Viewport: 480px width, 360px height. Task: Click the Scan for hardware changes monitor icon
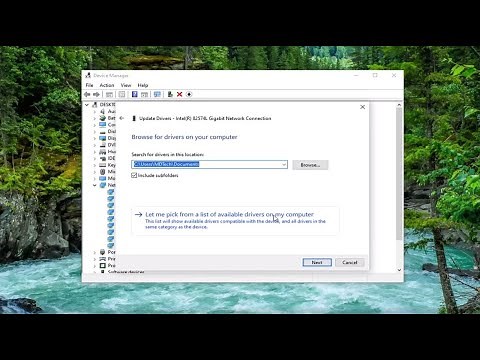click(157, 94)
